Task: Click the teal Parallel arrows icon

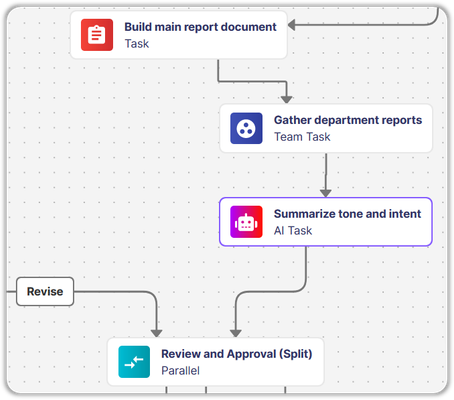Action: pyautogui.click(x=134, y=362)
